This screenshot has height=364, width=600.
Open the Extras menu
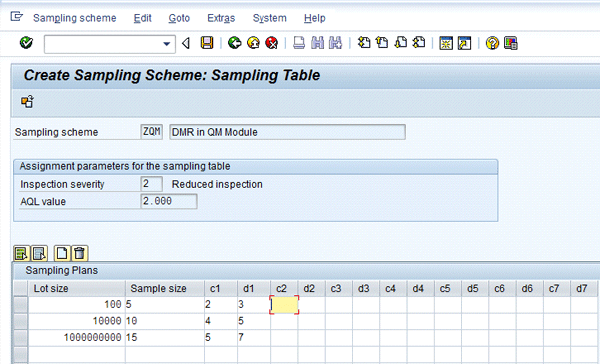tap(221, 18)
